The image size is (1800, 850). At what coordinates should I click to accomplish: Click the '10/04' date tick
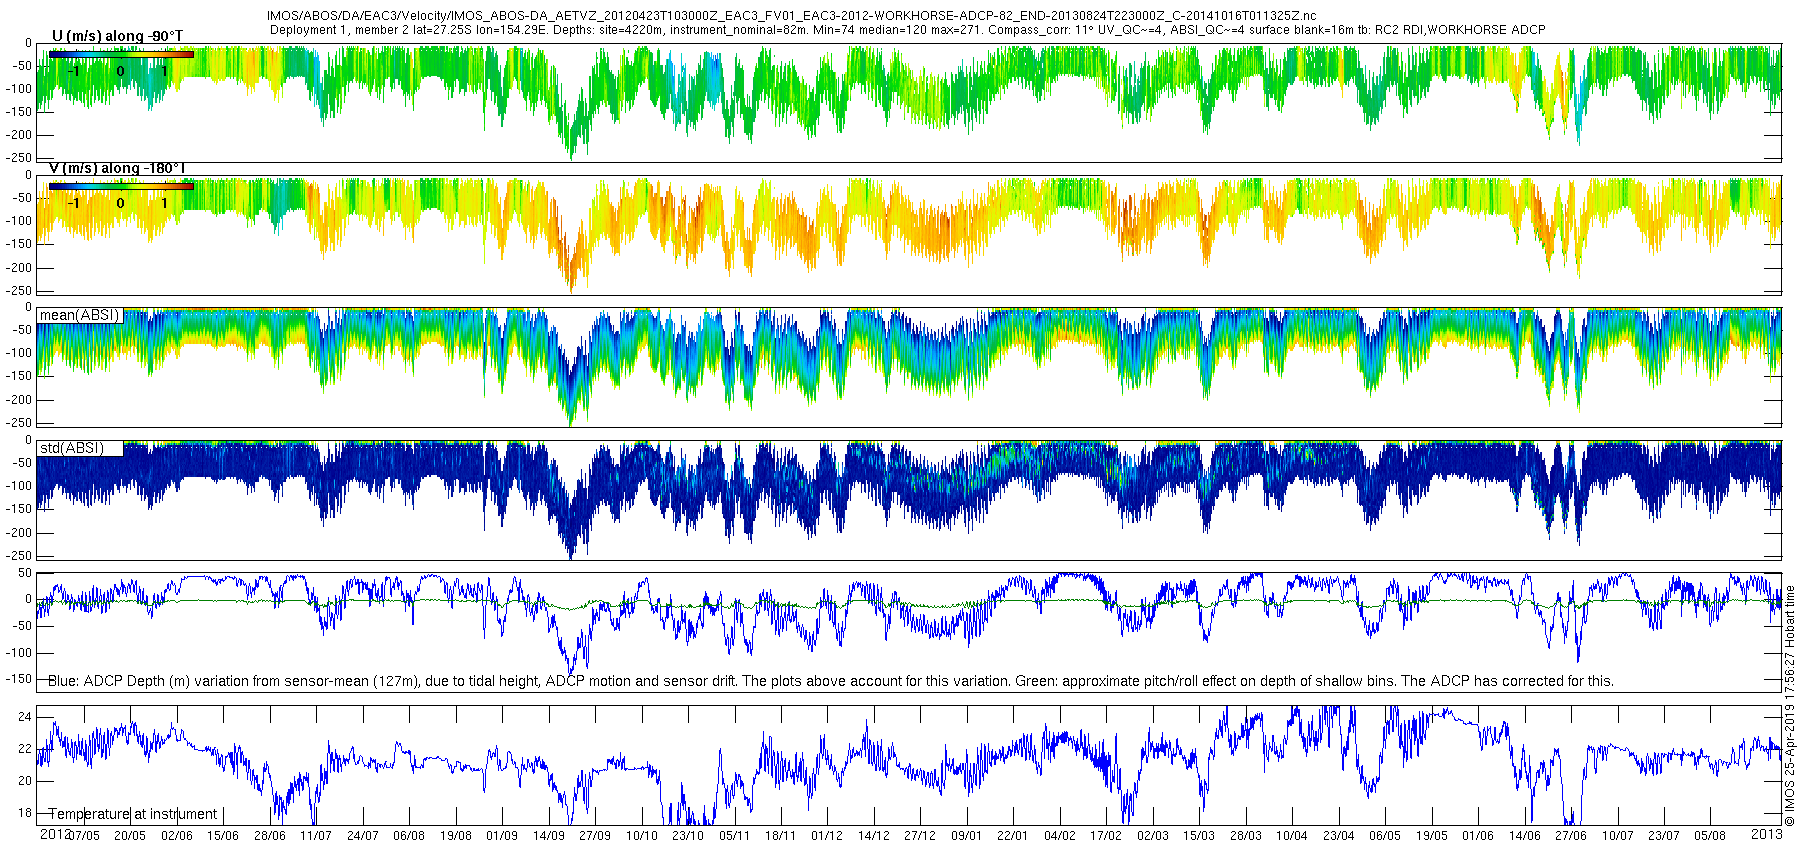[x=1292, y=836]
